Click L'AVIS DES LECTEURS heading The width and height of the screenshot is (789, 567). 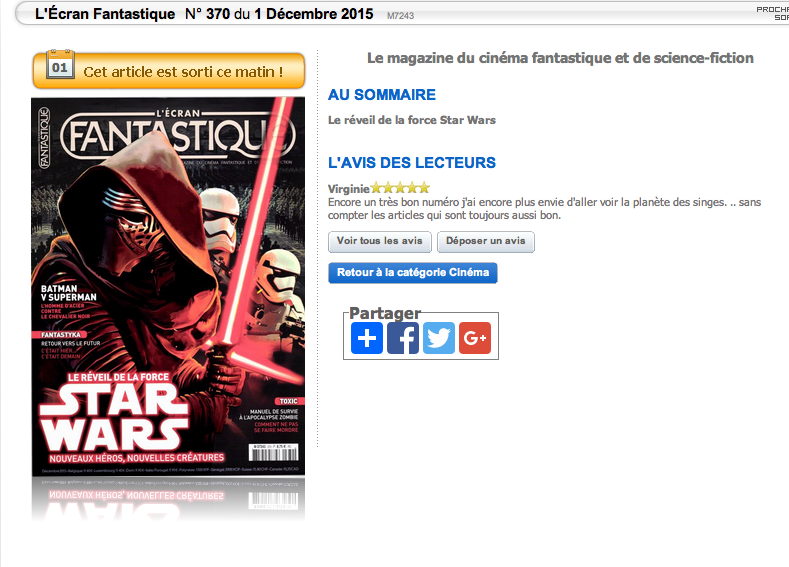click(412, 163)
